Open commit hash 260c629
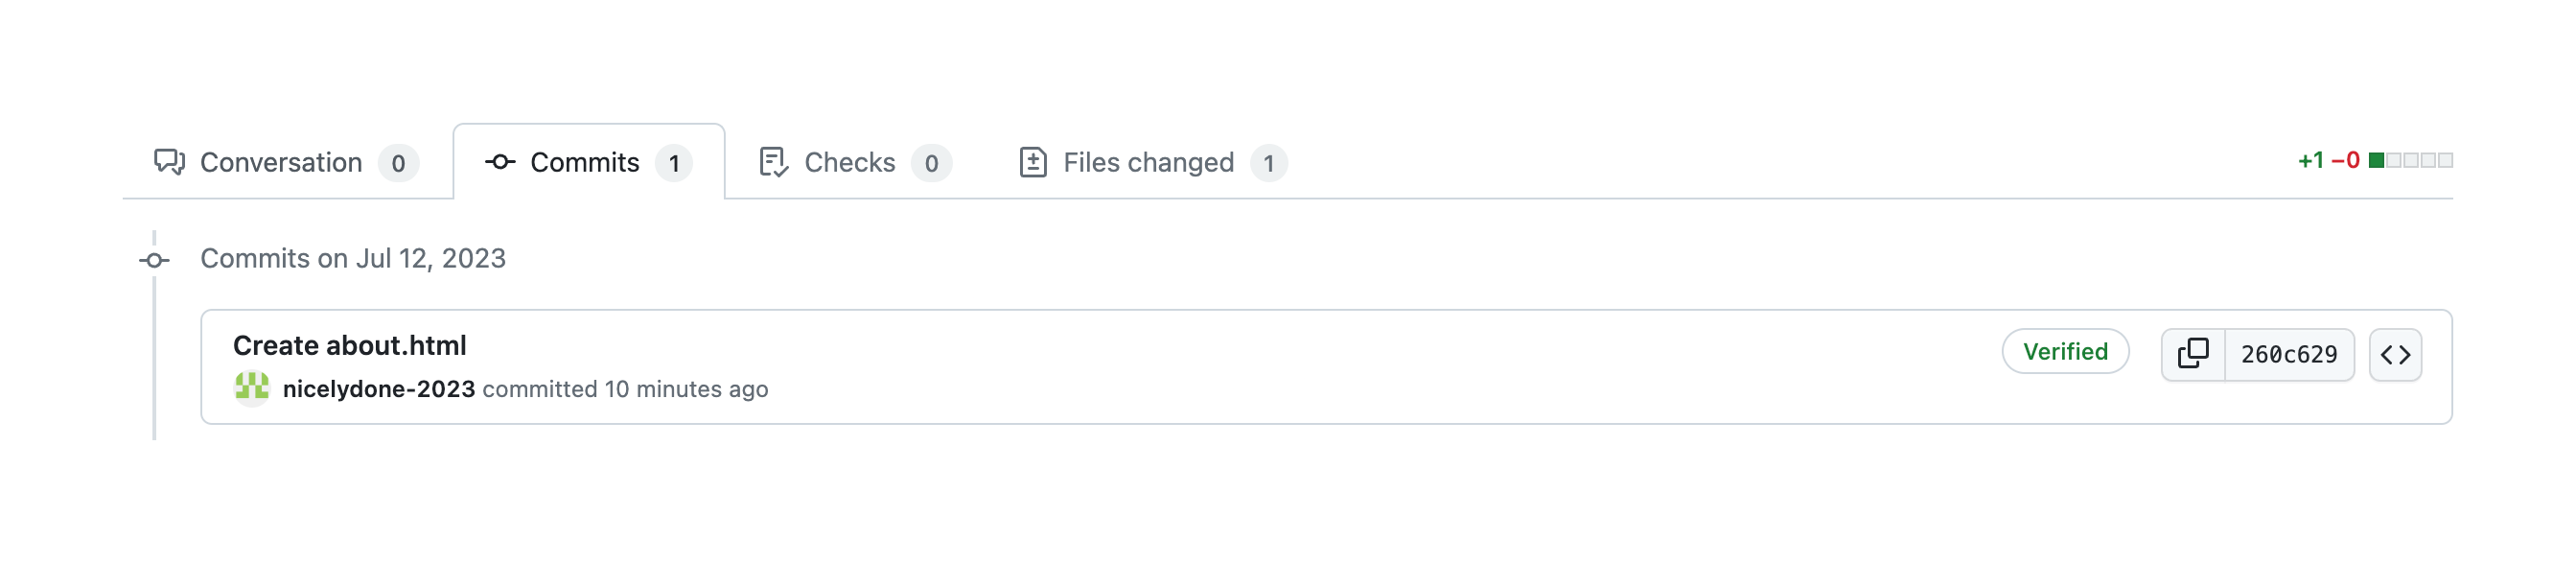The height and width of the screenshot is (563, 2576). (x=2288, y=354)
